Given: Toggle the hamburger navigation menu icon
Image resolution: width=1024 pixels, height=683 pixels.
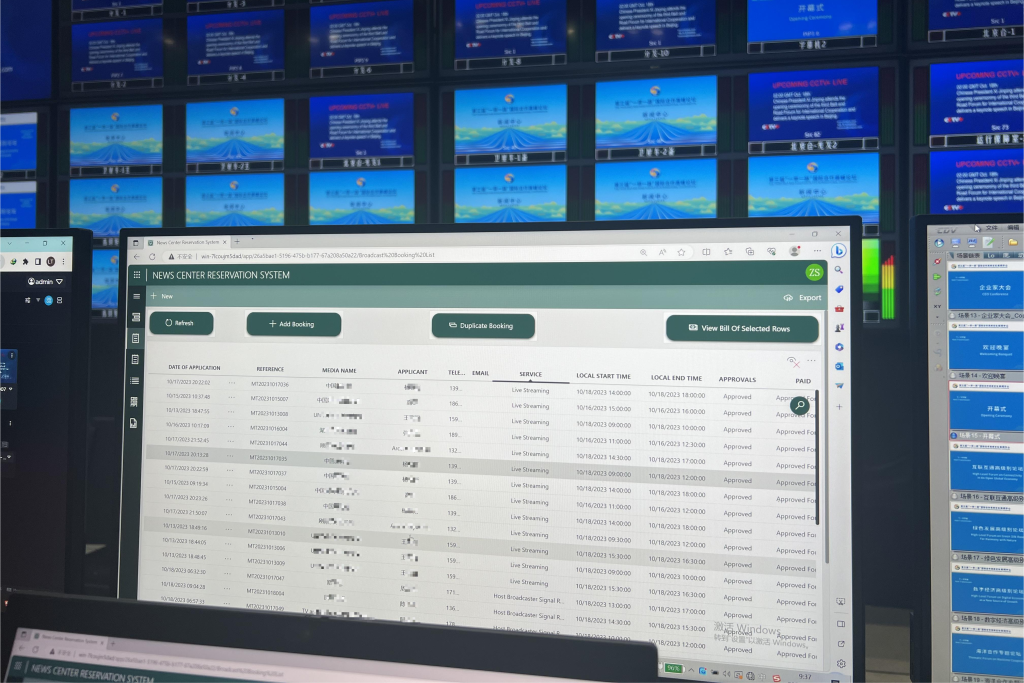Looking at the screenshot, I should click(x=136, y=296).
